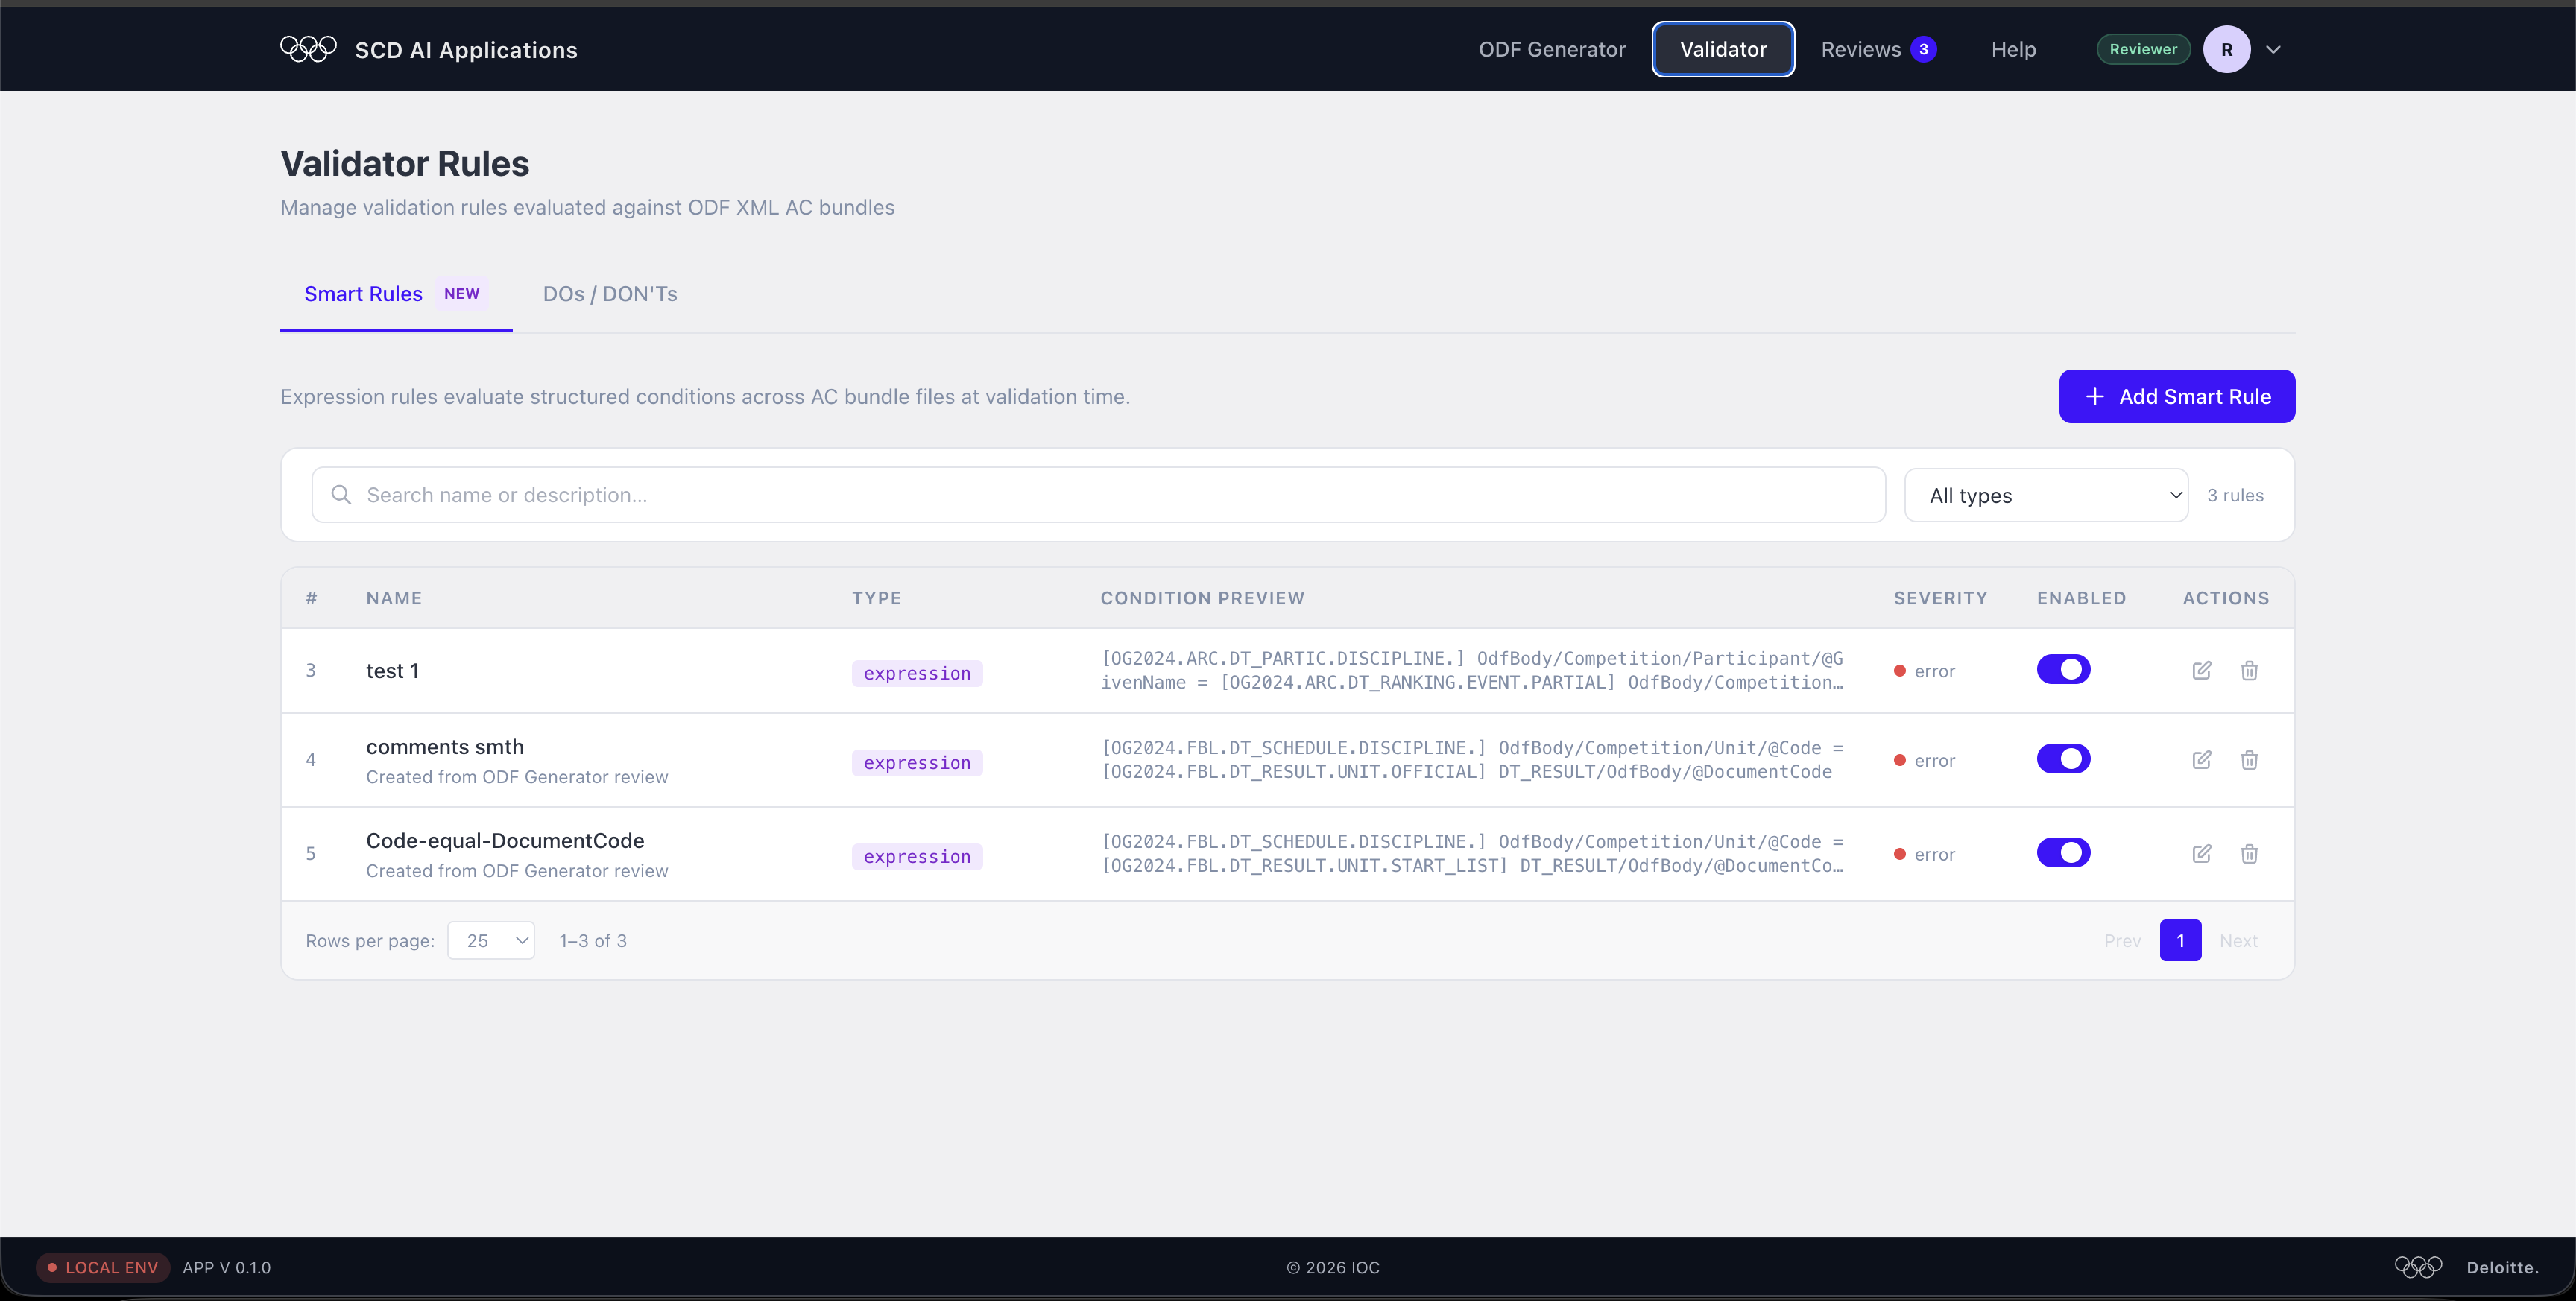This screenshot has height=1301, width=2576.
Task: Click the SEVERITY column header
Action: coord(1940,598)
